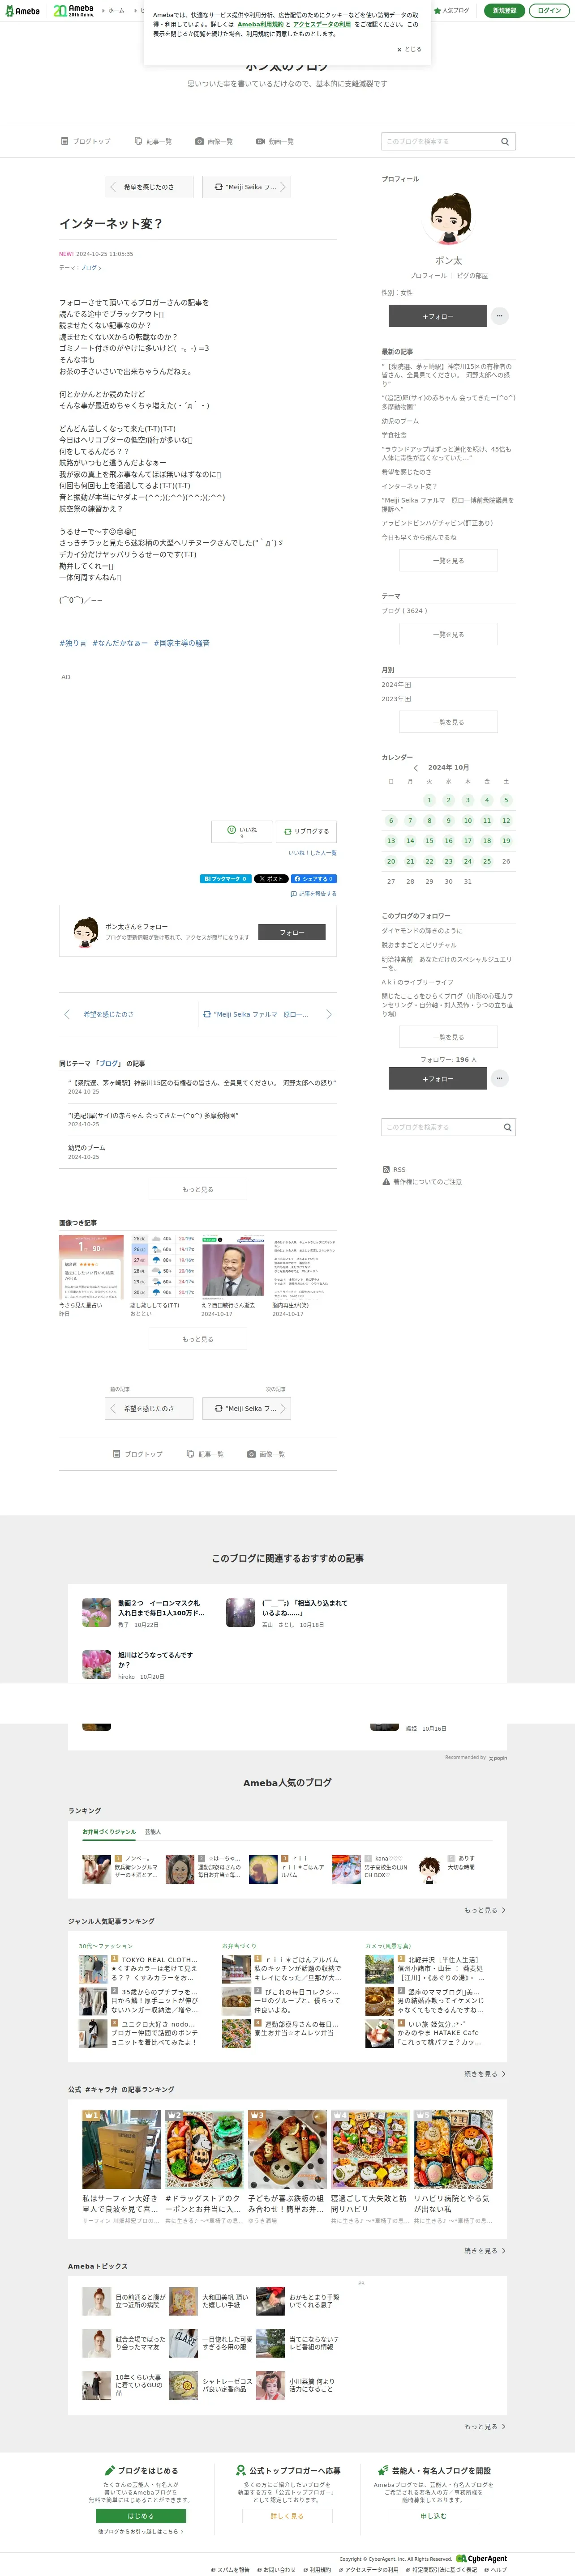Screen dimensions: 575x2576
Task: Click もっと見る under 同じテーマ articles
Action: coord(197,1189)
